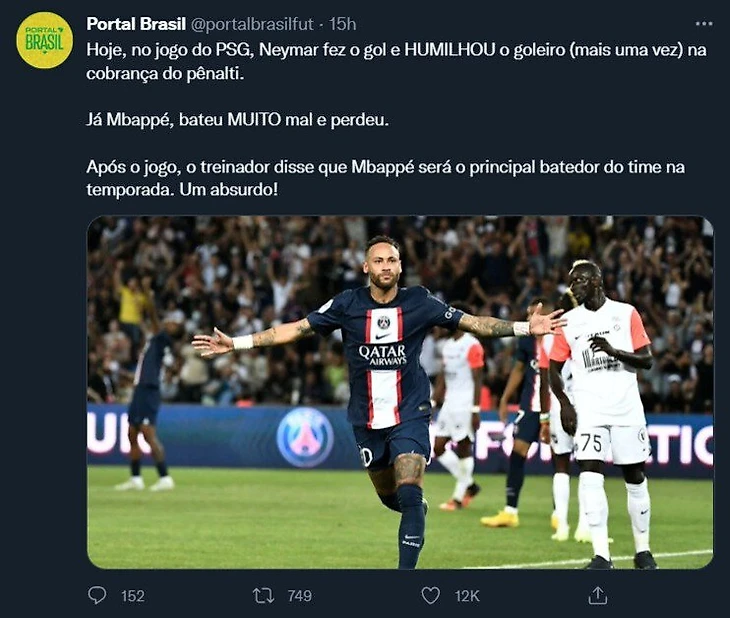Screen dimensions: 730x618
Task: Click the Portal Brasil display name
Action: [136, 24]
